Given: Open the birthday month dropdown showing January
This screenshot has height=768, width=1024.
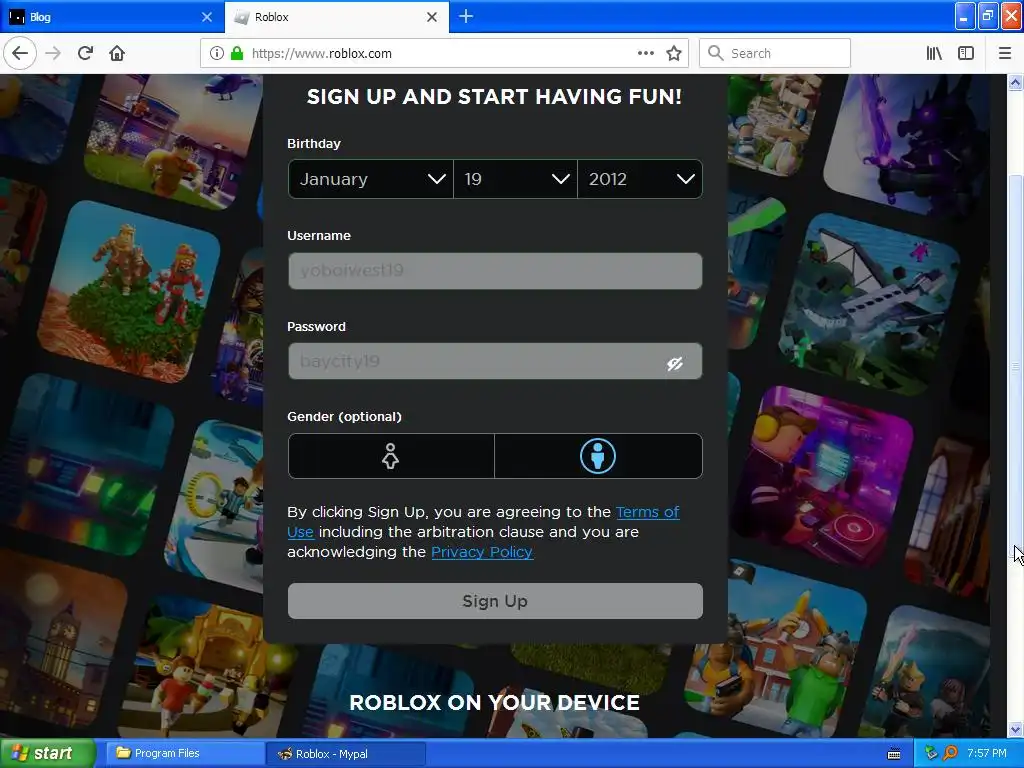Looking at the screenshot, I should pyautogui.click(x=370, y=179).
